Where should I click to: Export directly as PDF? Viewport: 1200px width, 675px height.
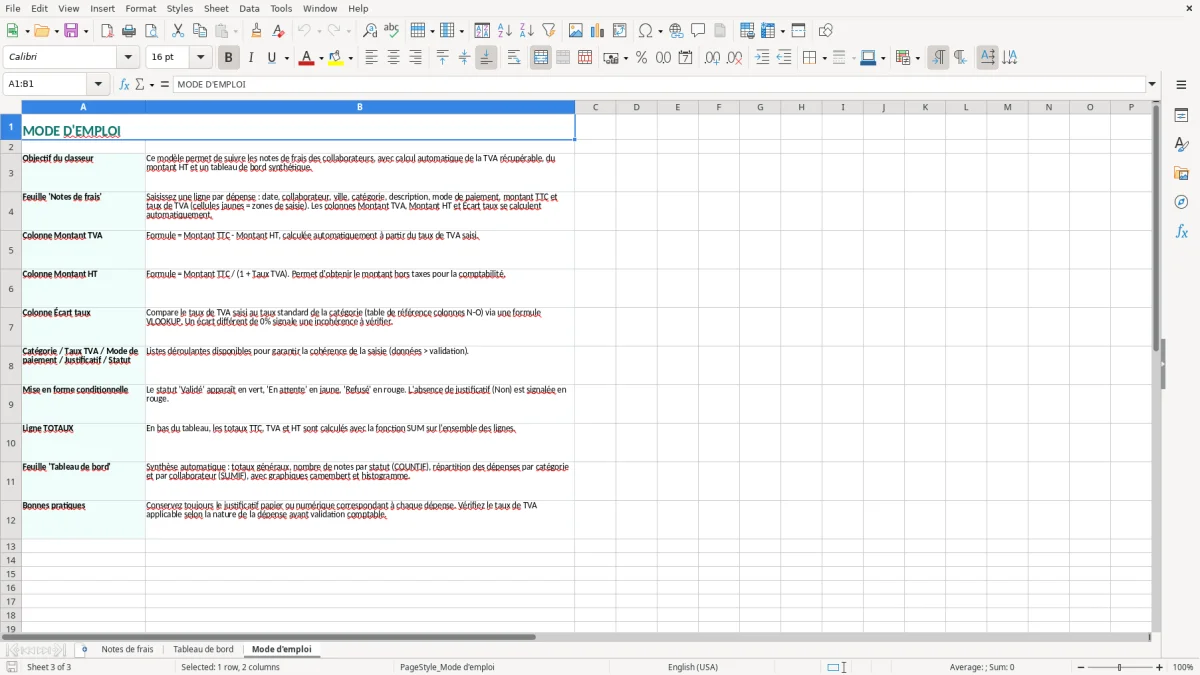[107, 31]
